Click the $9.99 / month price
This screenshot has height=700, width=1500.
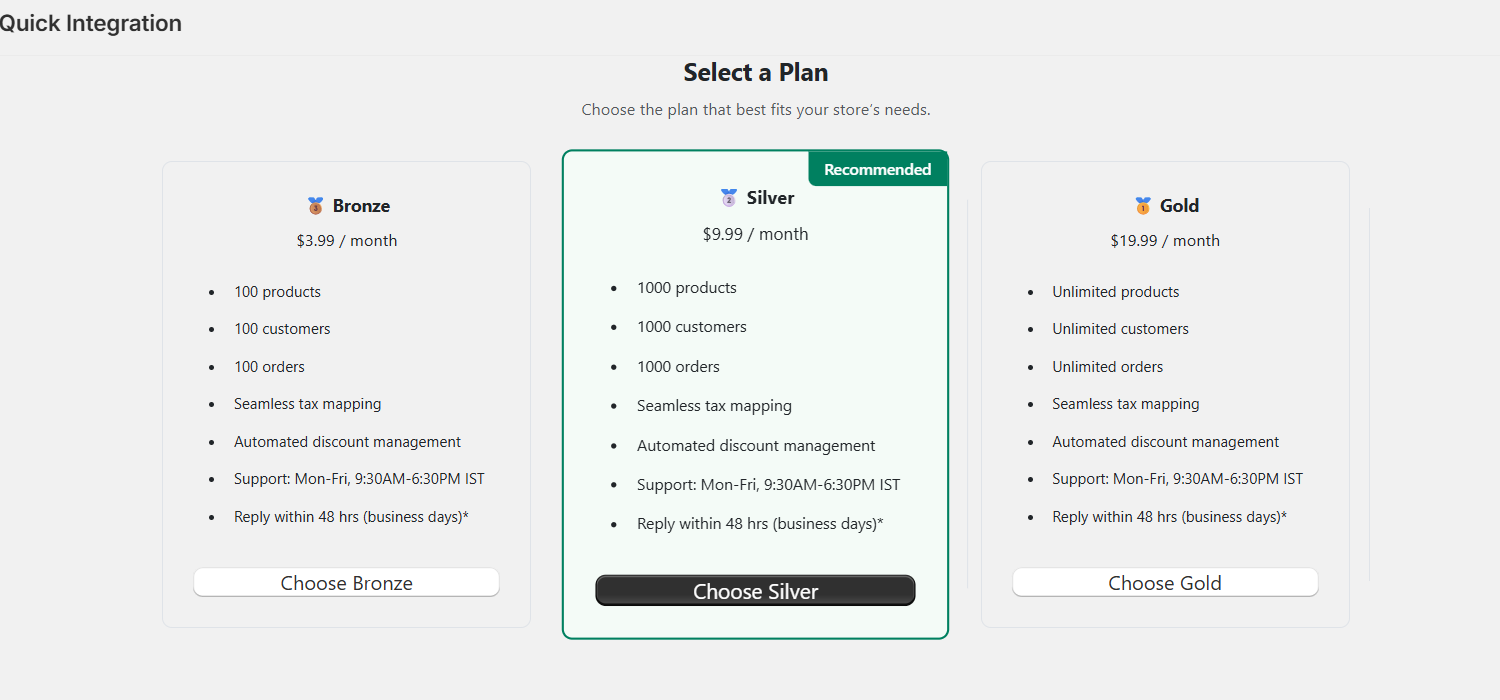pyautogui.click(x=755, y=234)
